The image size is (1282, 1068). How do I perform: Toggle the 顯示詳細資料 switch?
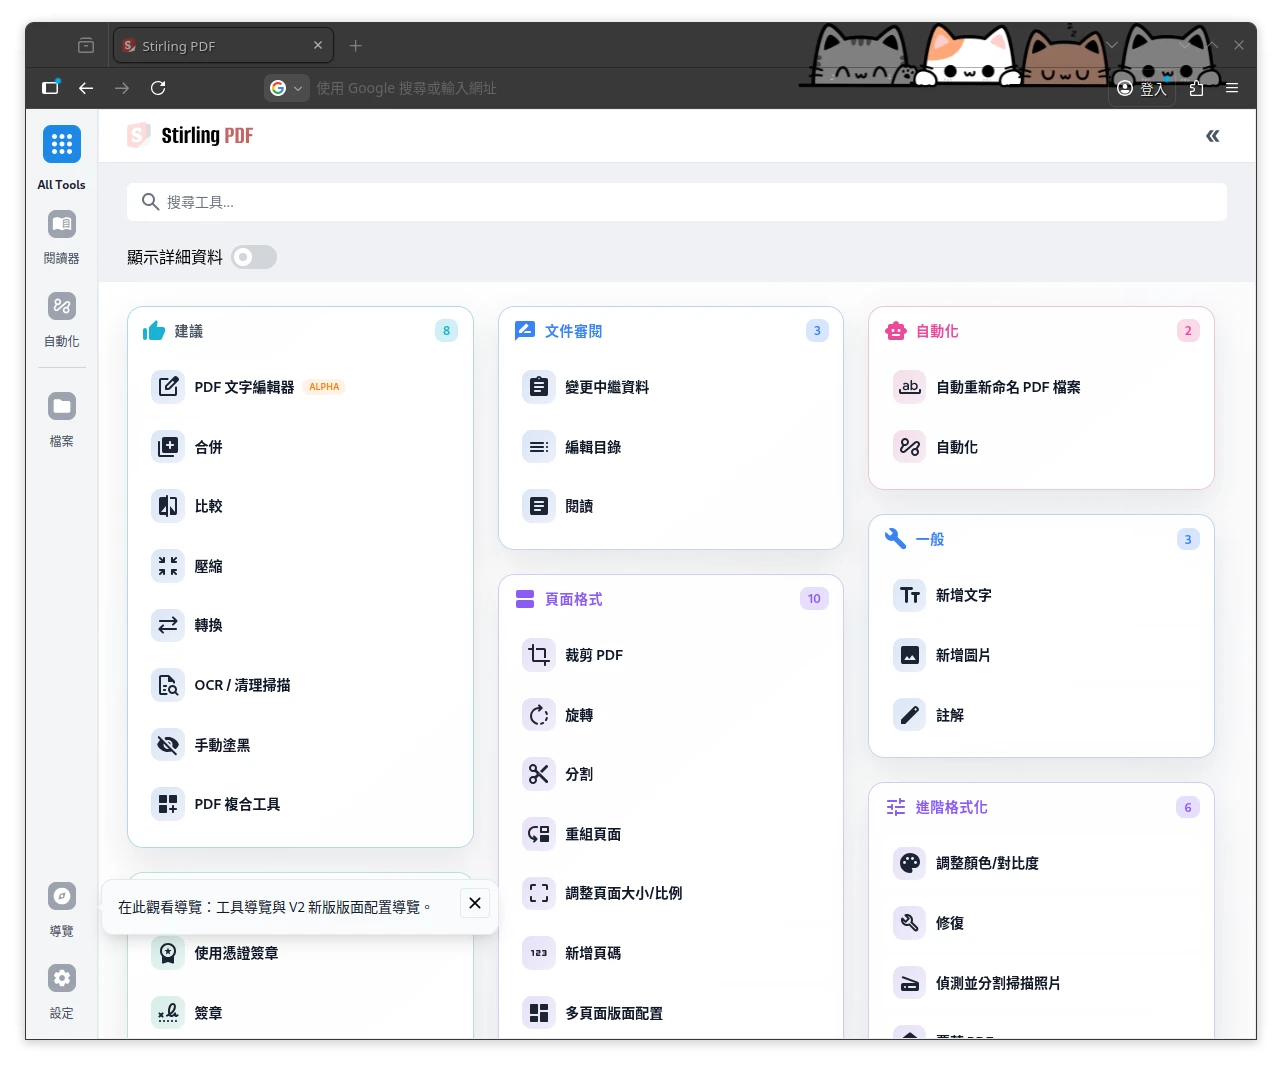(254, 257)
